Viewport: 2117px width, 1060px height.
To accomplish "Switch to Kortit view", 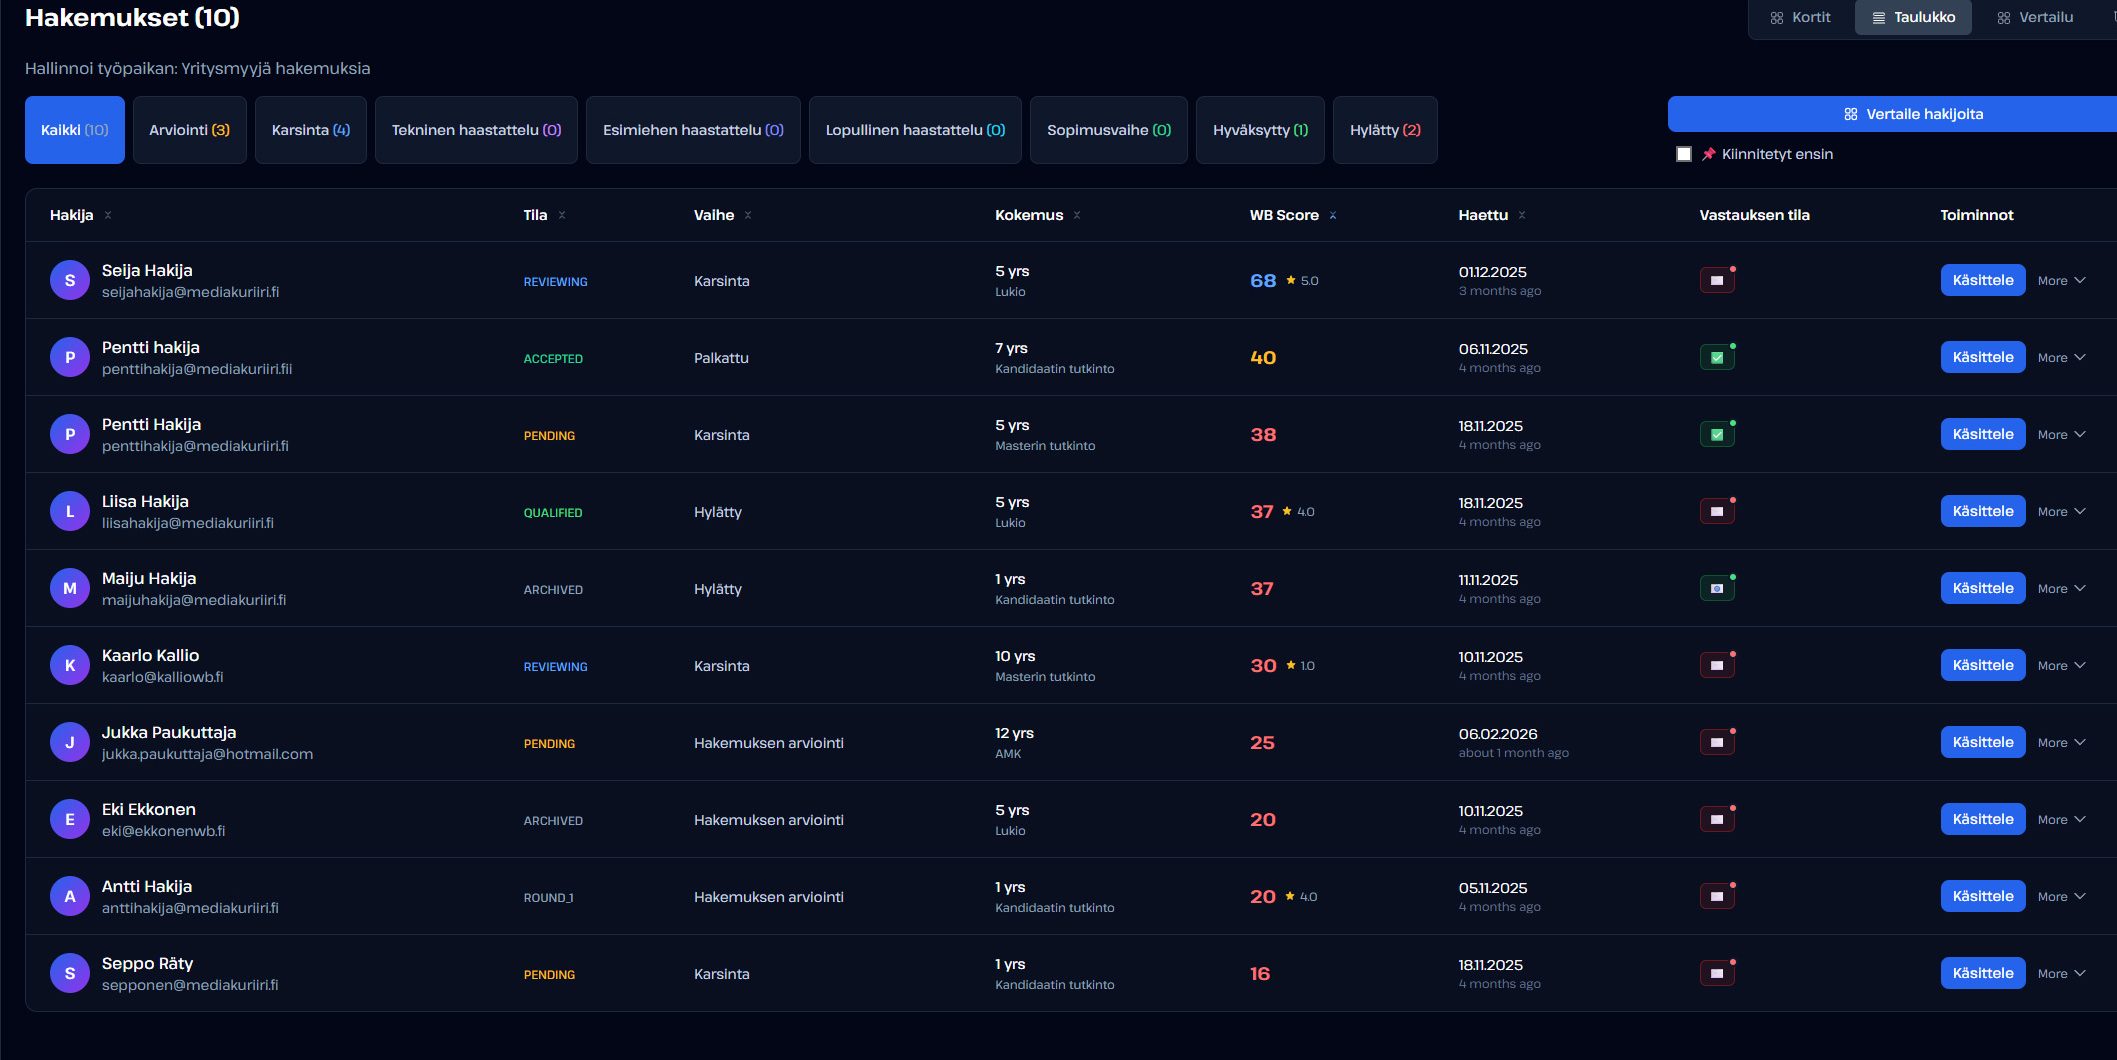I will pyautogui.click(x=1800, y=18).
